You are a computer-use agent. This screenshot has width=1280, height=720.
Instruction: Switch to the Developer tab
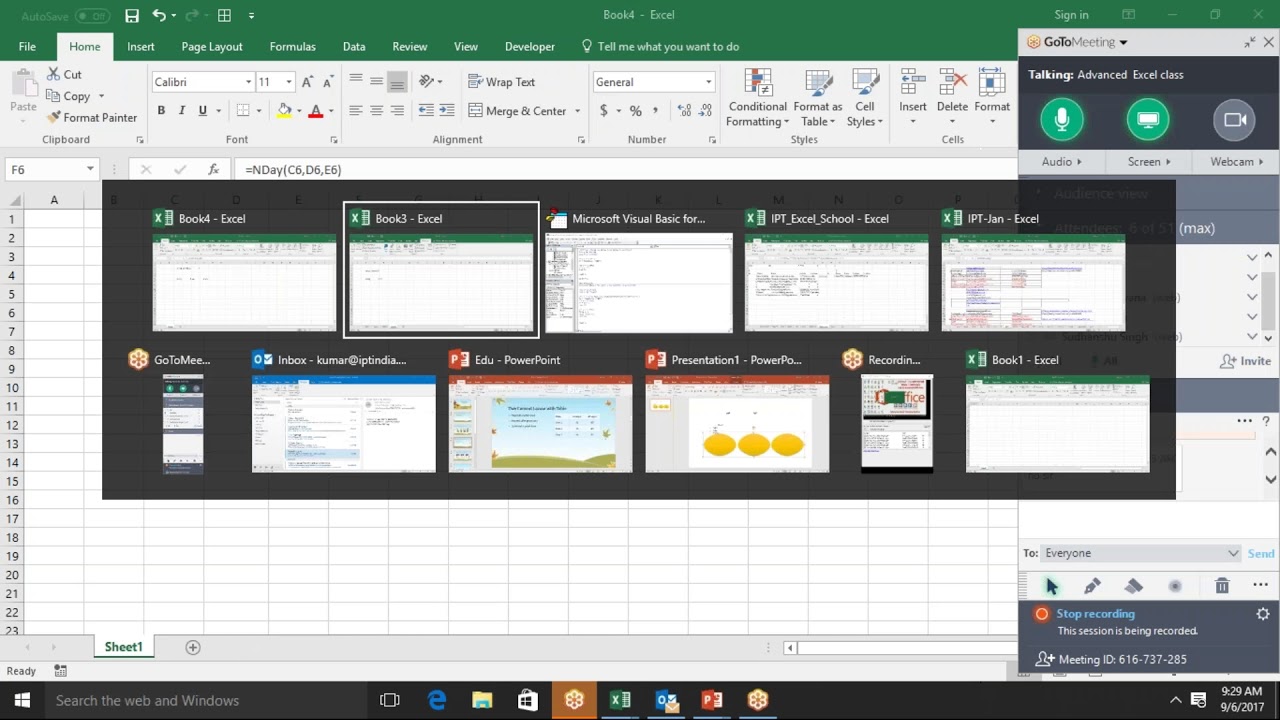(530, 46)
